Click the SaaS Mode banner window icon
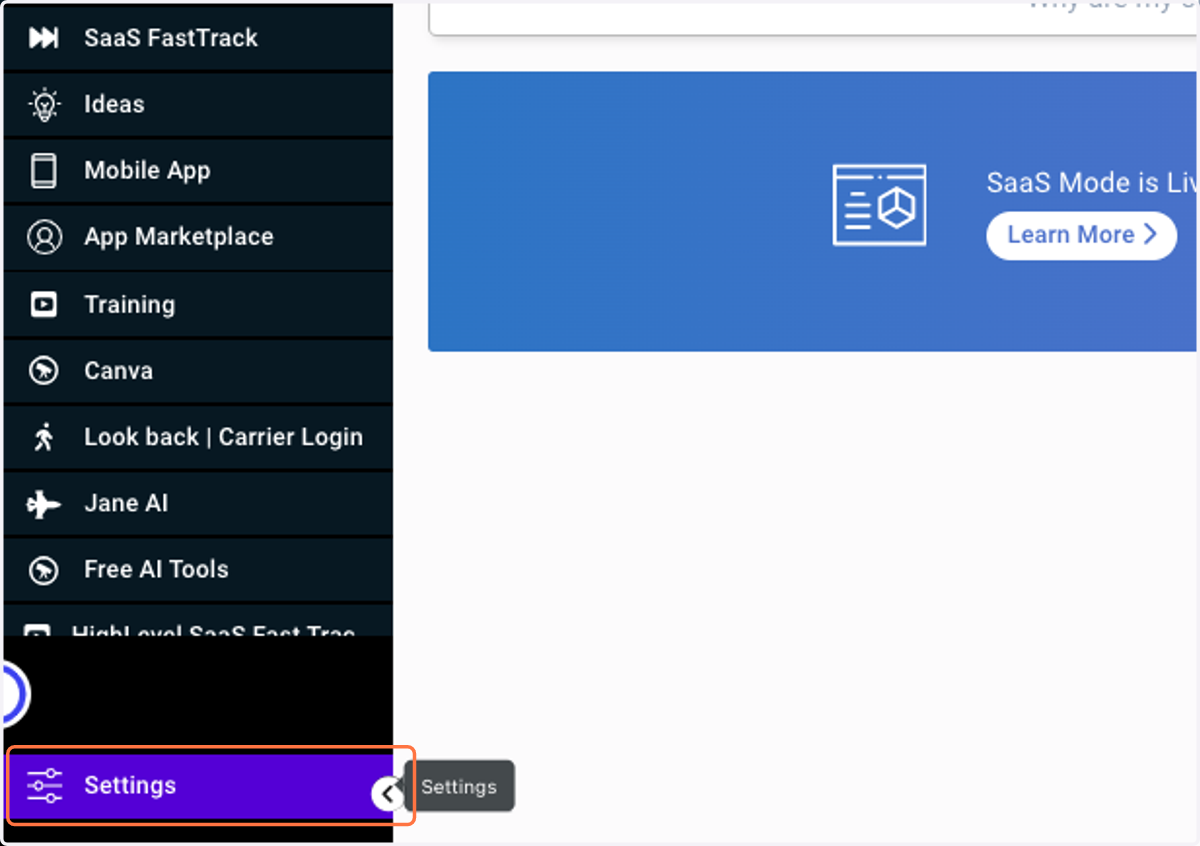Viewport: 1200px width, 846px height. click(x=879, y=205)
